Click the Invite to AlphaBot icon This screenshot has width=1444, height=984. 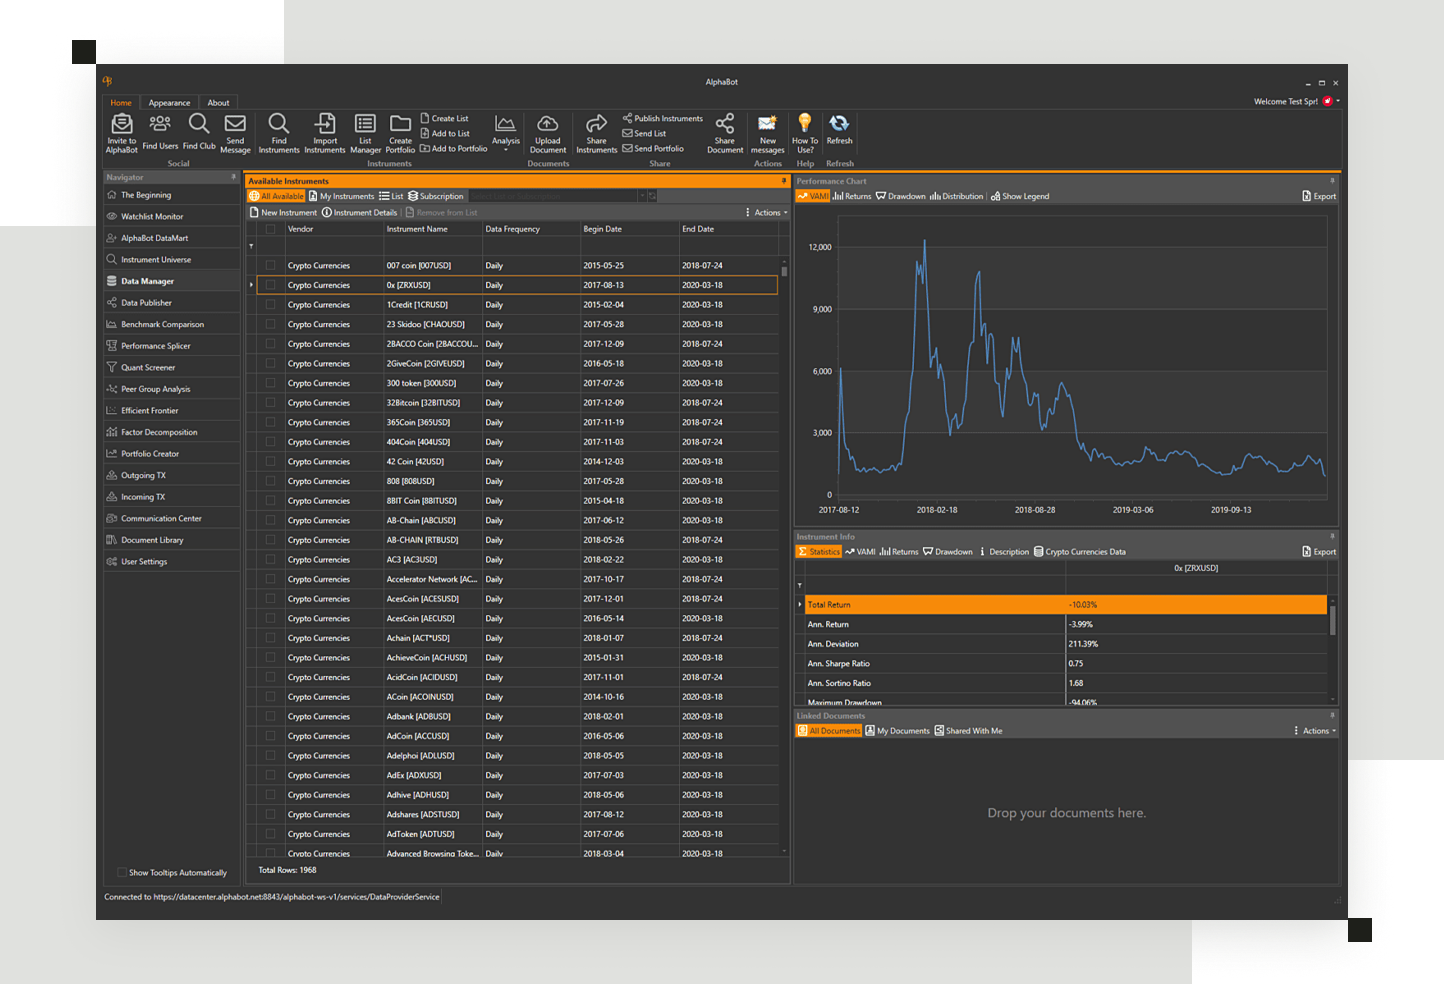(x=122, y=124)
